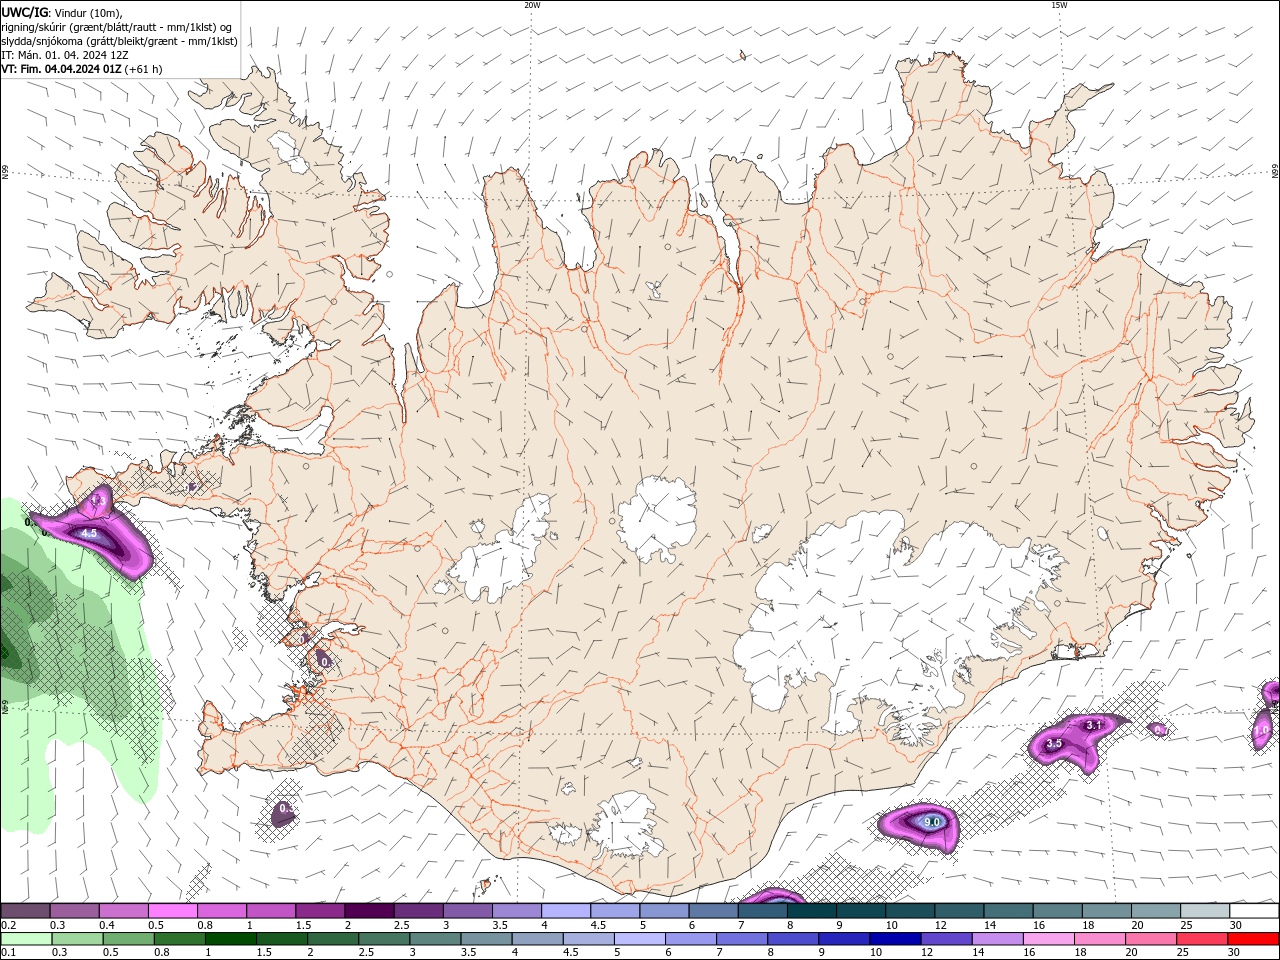Select the bottom legend swatch between 0.5 and 0.8
This screenshot has height=960, width=1280.
point(128,939)
